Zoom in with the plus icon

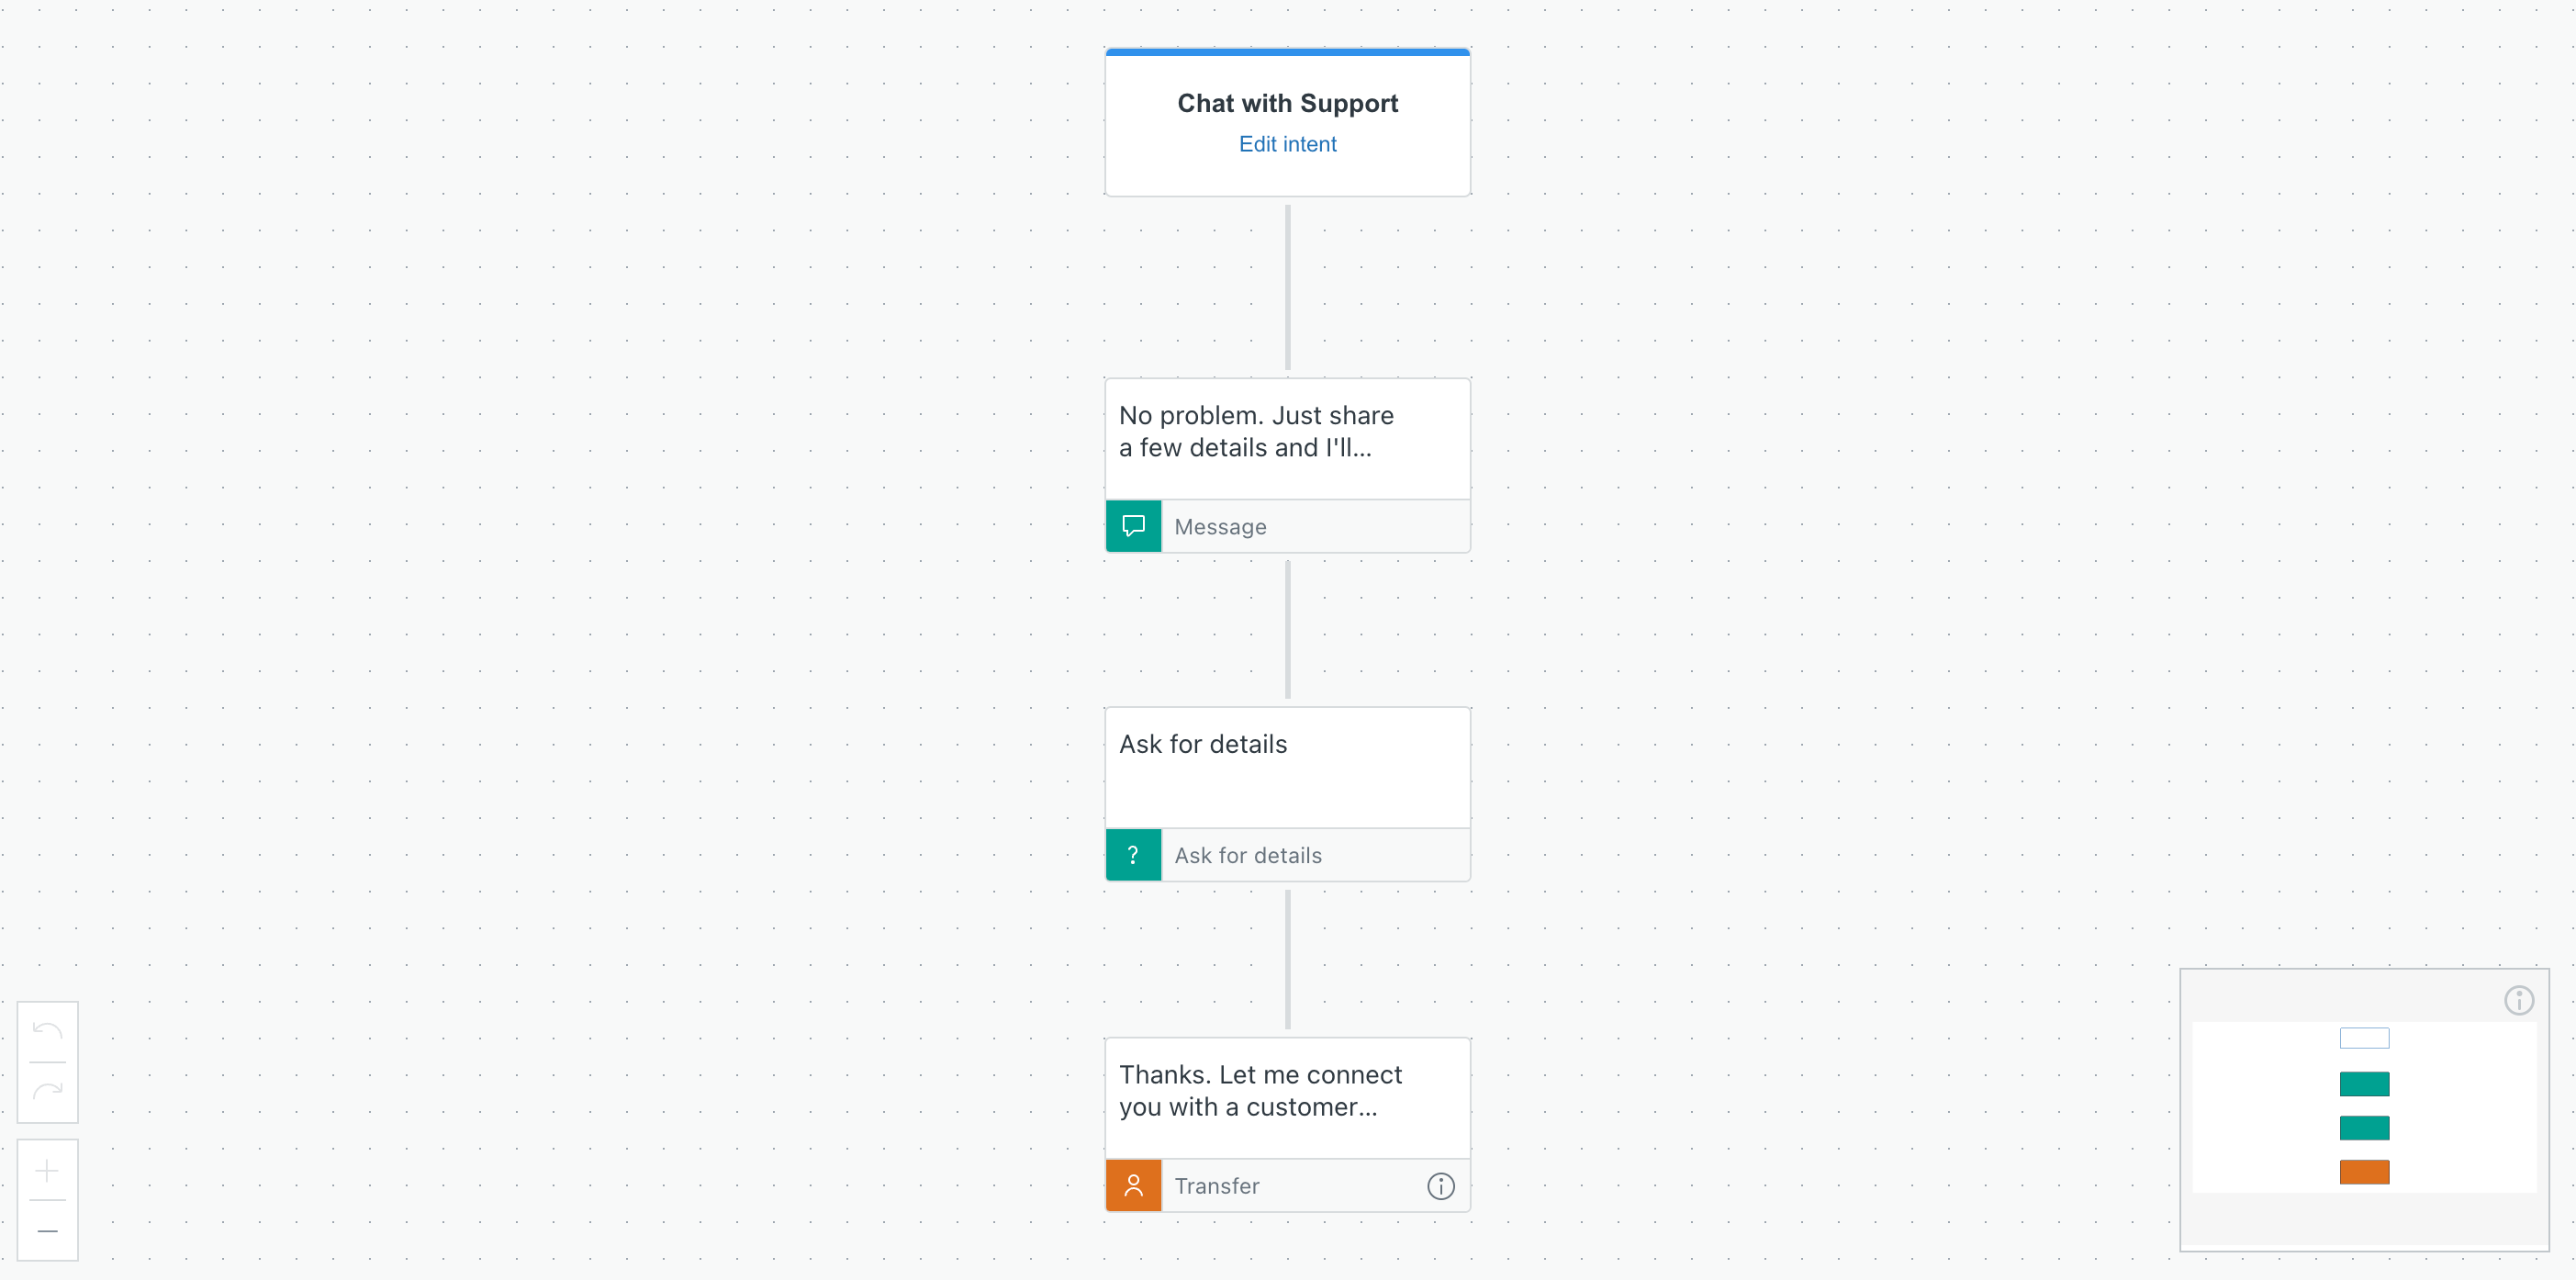point(47,1170)
